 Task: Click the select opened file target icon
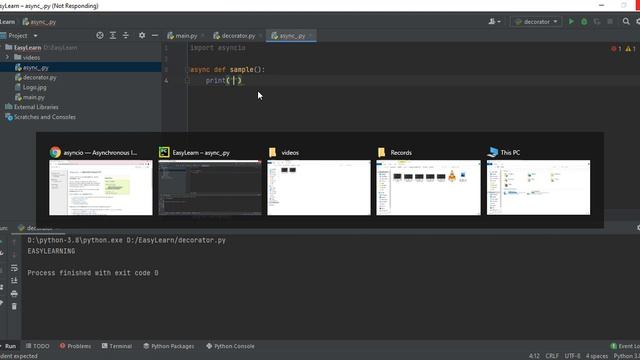coord(100,36)
